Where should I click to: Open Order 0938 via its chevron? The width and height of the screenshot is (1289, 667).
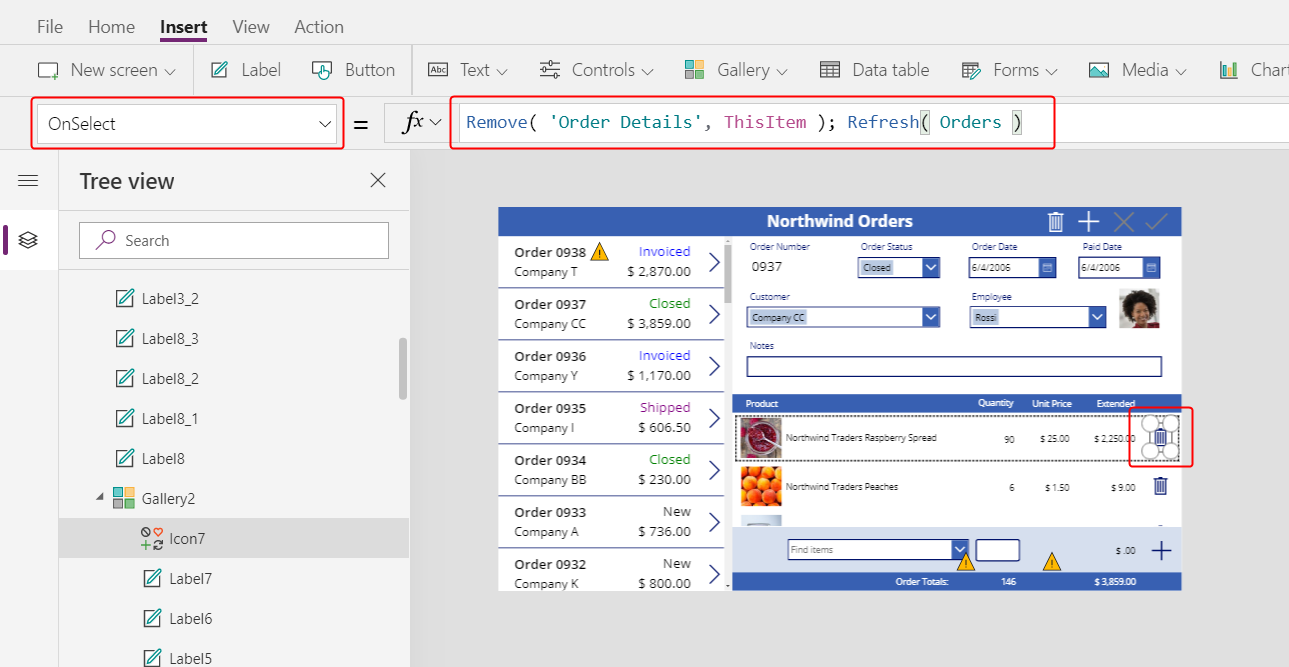pos(714,262)
